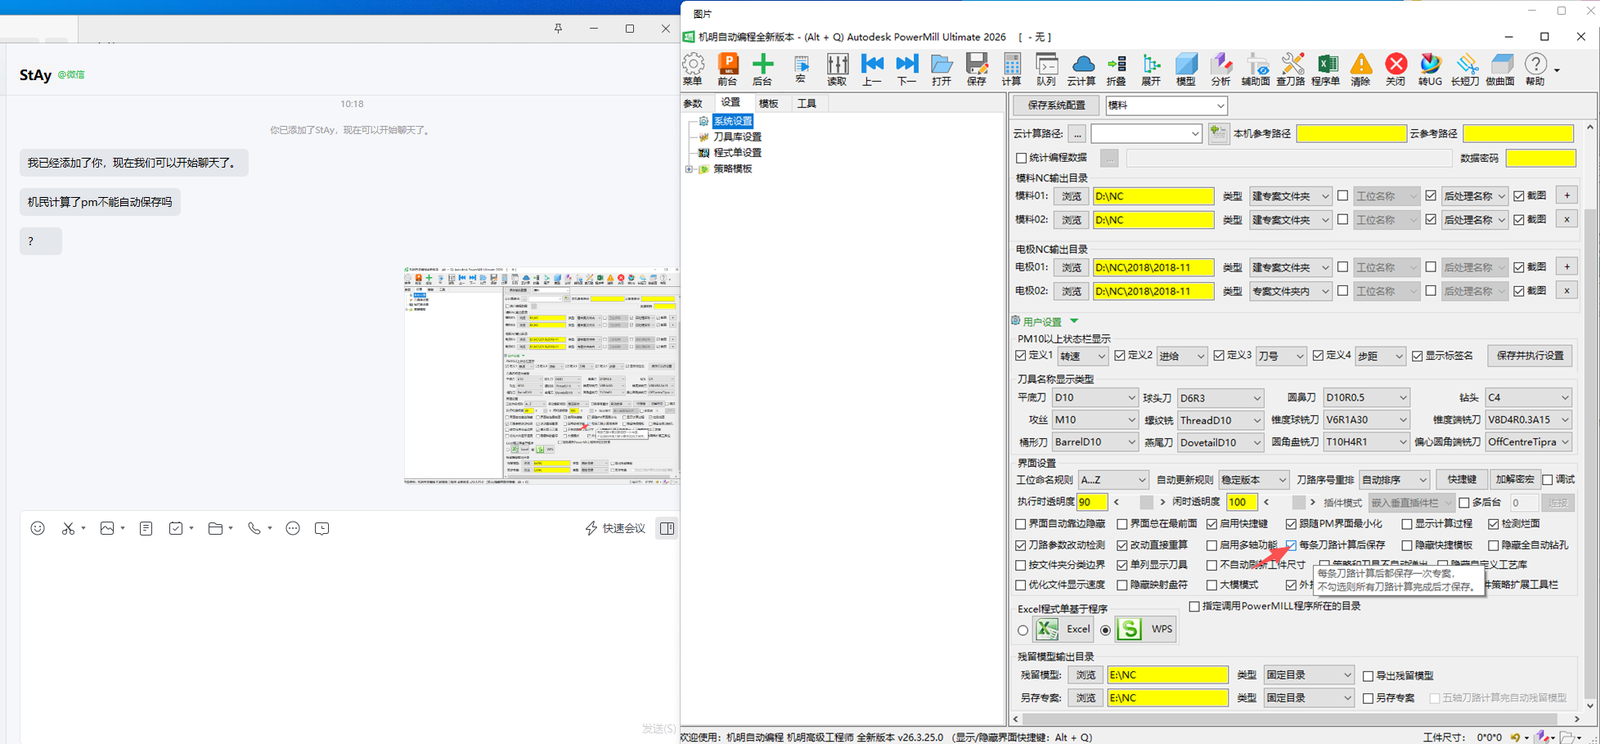Switch to the 参数 tab
The image size is (1600, 744).
[x=693, y=104]
